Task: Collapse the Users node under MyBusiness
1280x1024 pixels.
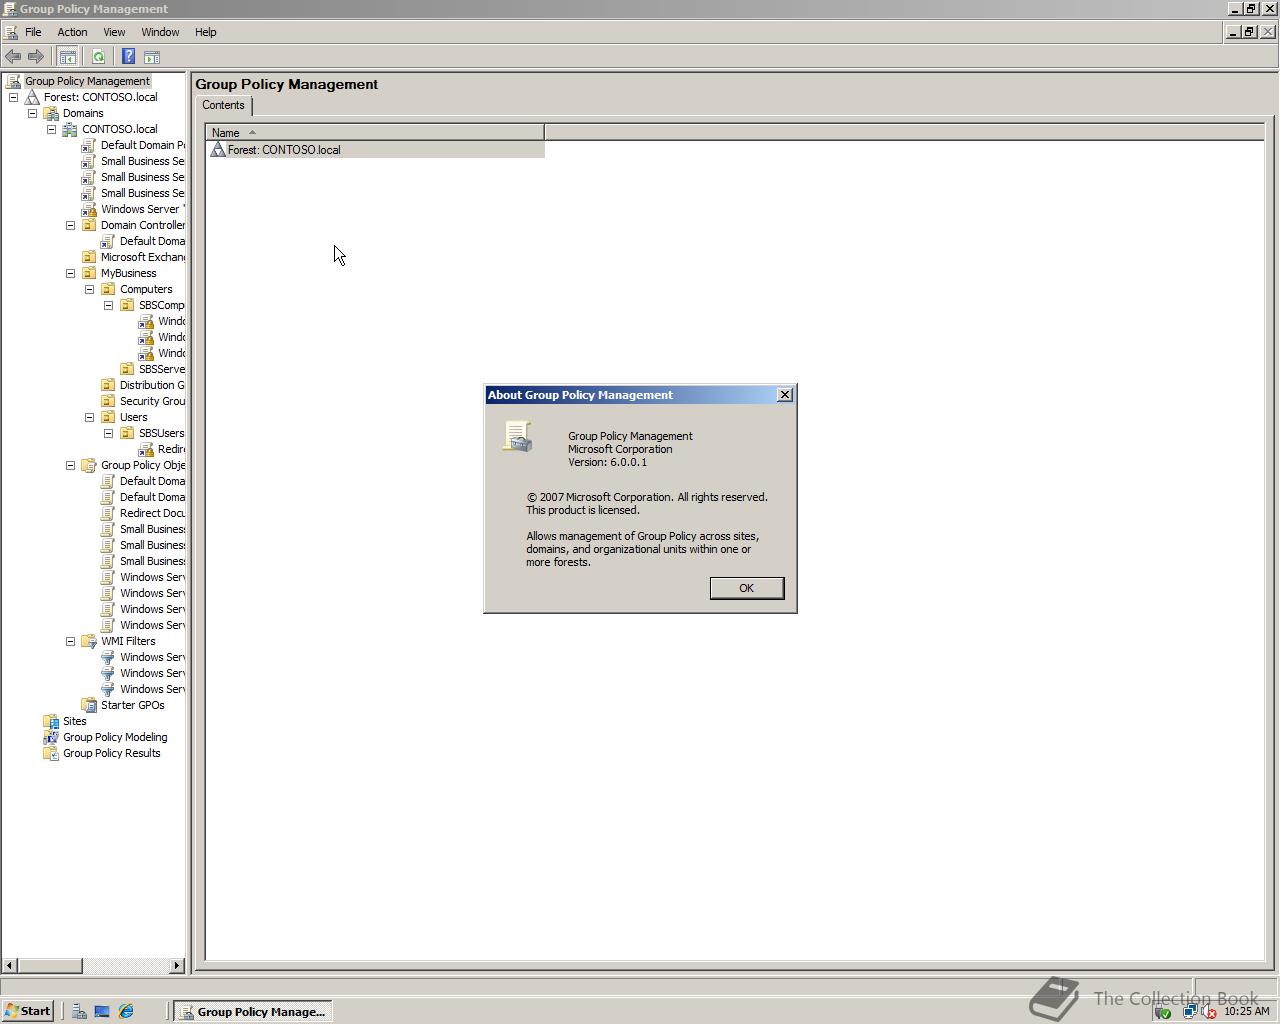Action: tap(89, 417)
